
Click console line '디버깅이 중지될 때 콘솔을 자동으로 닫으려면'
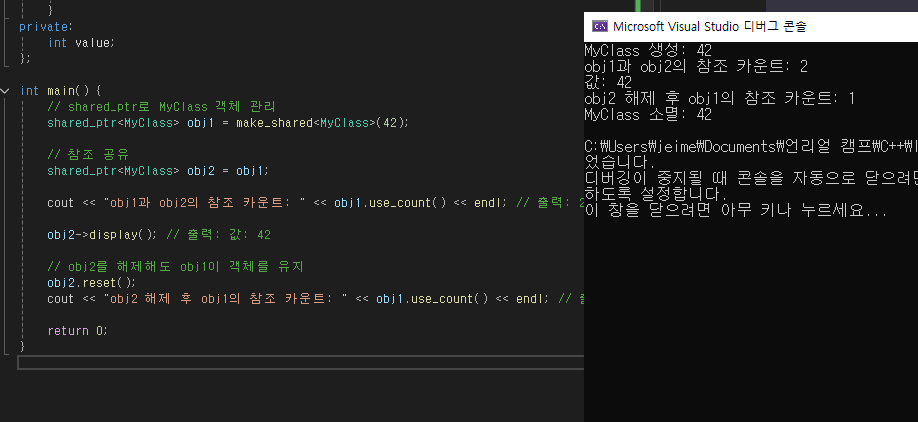(x=751, y=178)
